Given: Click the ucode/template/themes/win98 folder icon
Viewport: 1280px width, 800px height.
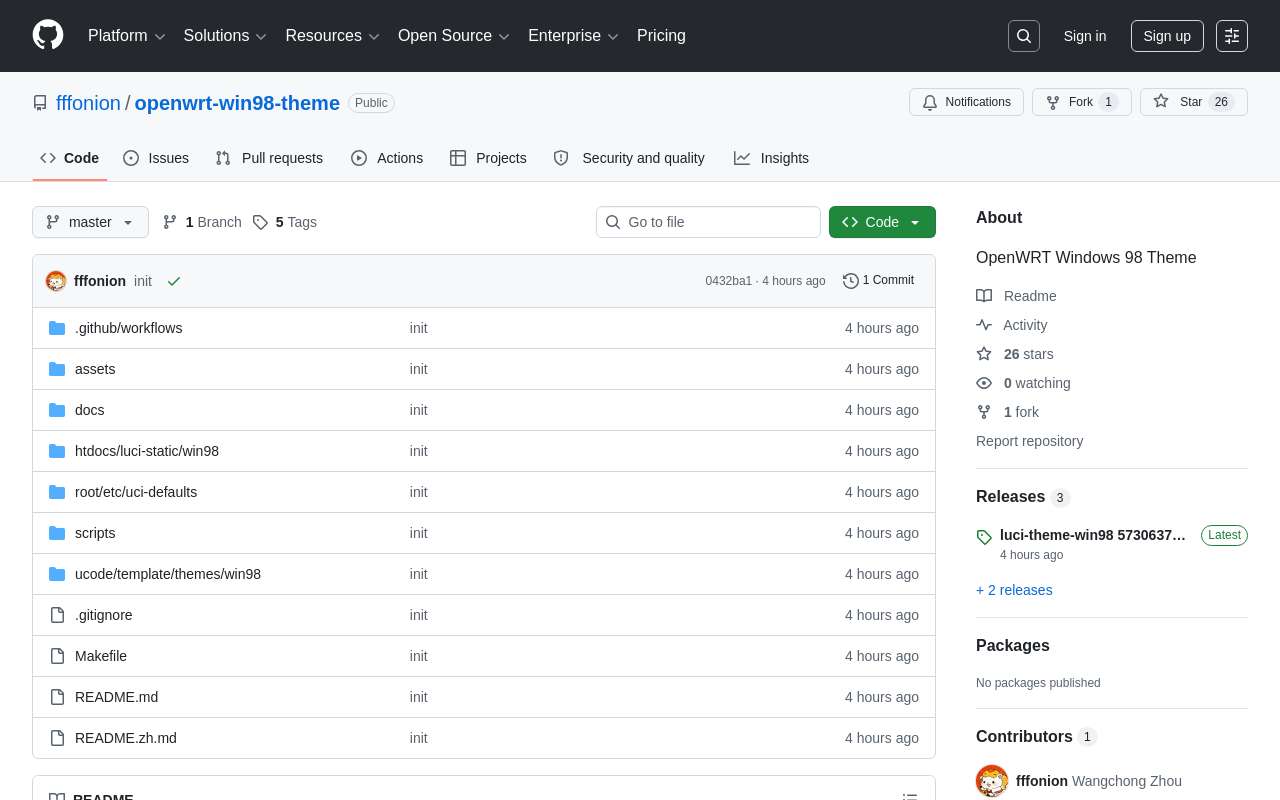Looking at the screenshot, I should coord(57,574).
